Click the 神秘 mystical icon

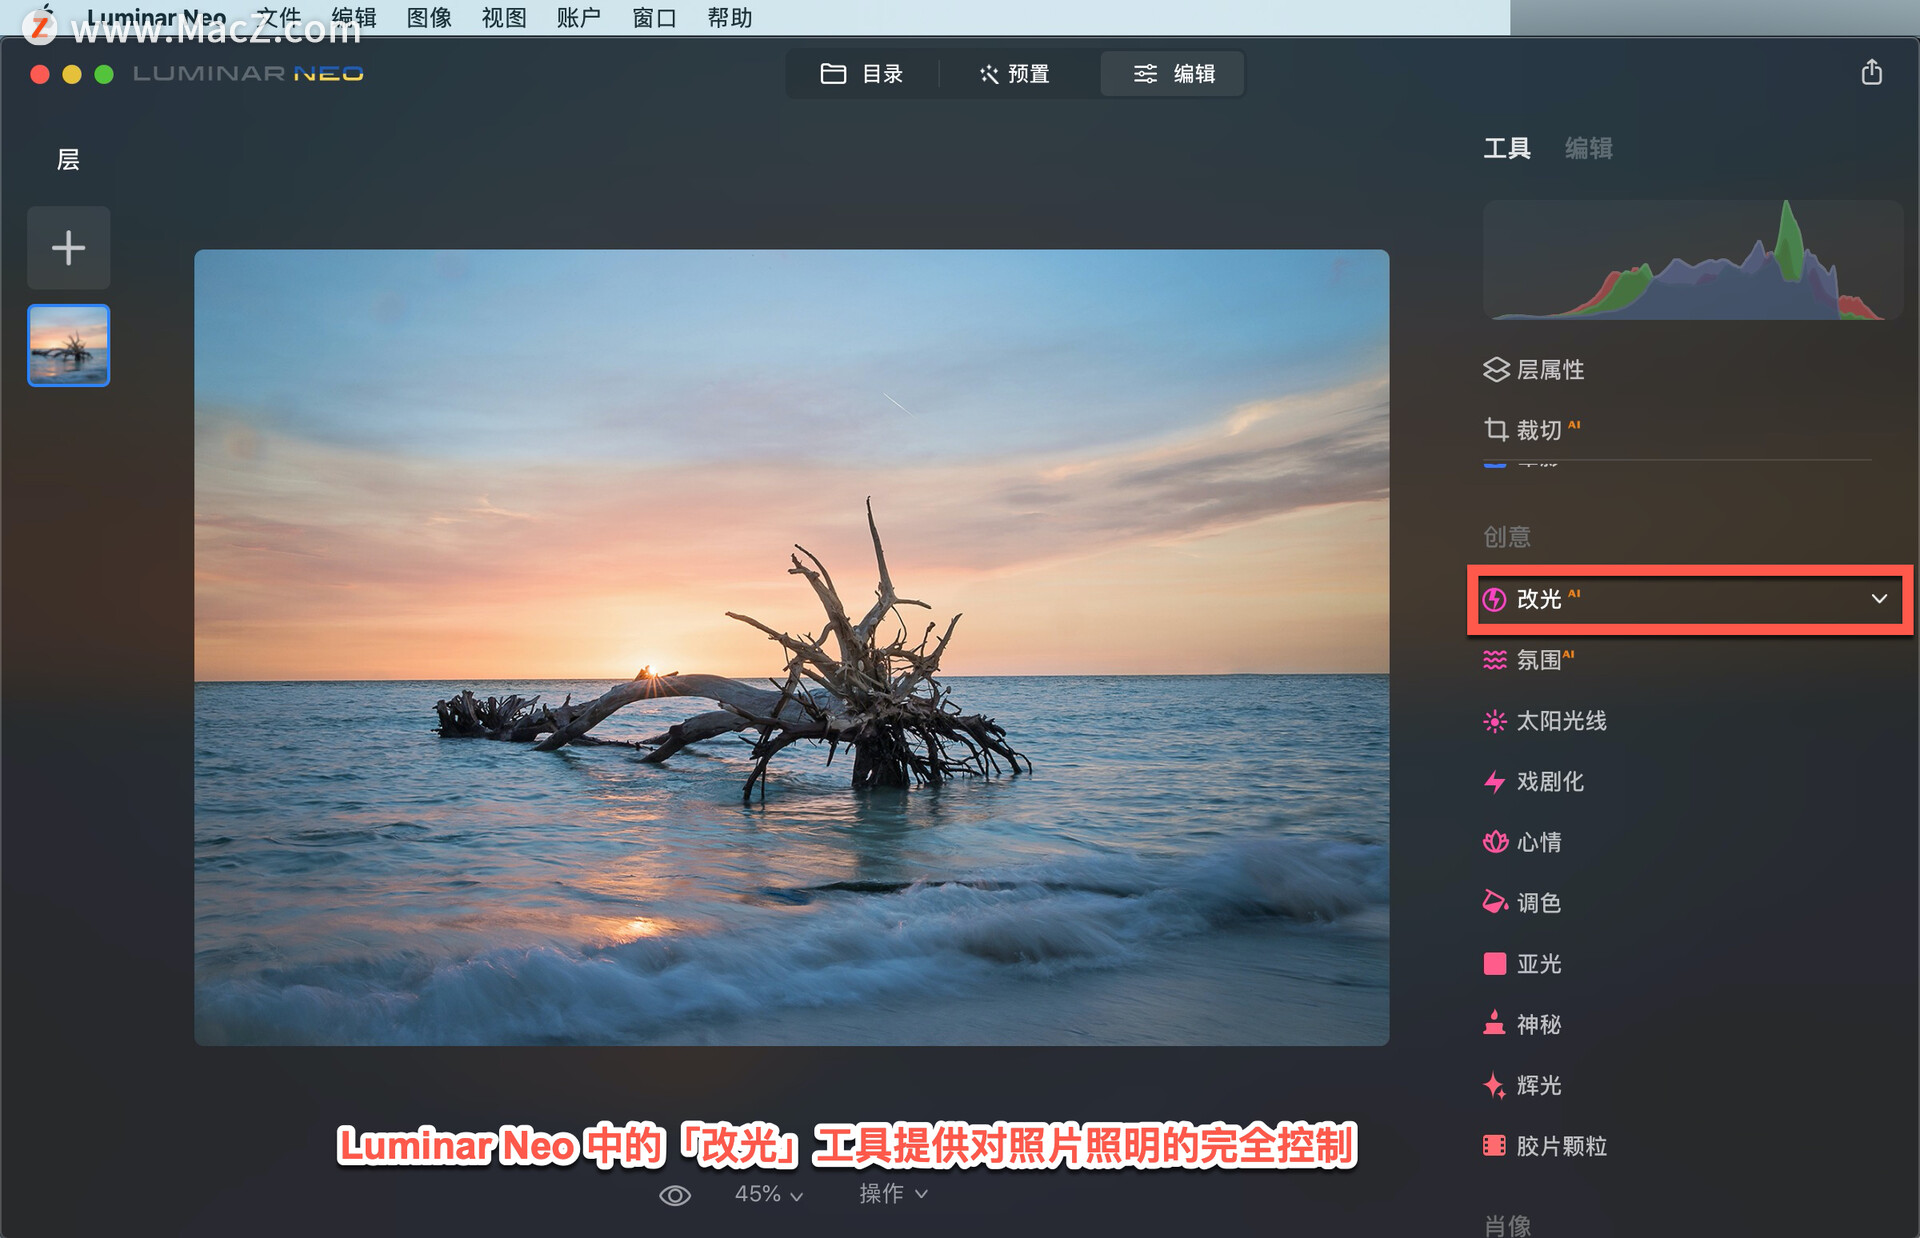(1494, 1024)
